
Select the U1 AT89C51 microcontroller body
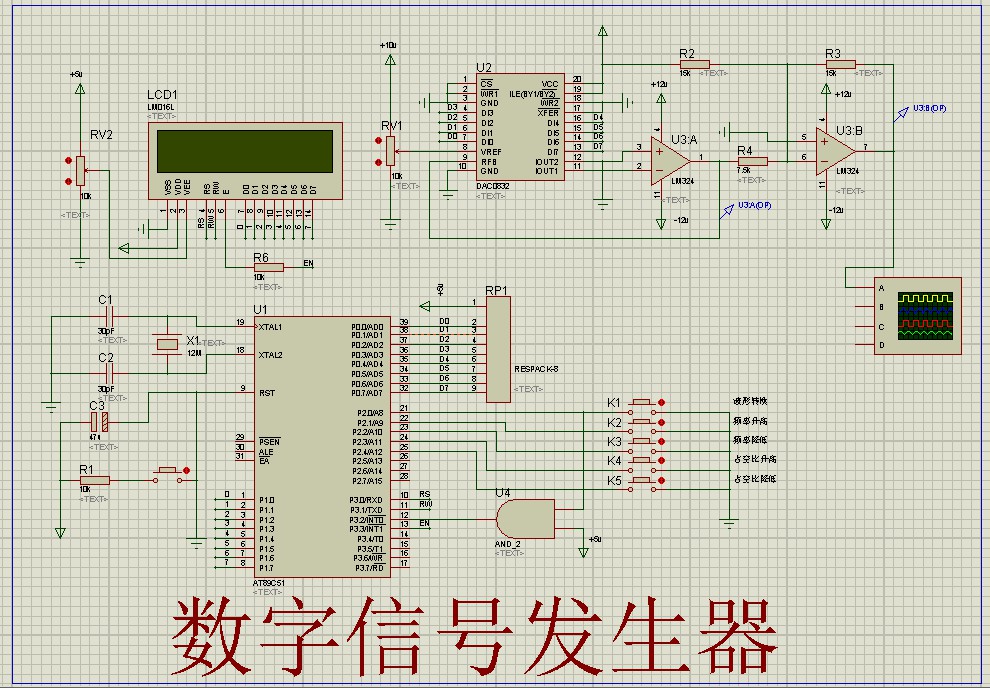tap(323, 446)
